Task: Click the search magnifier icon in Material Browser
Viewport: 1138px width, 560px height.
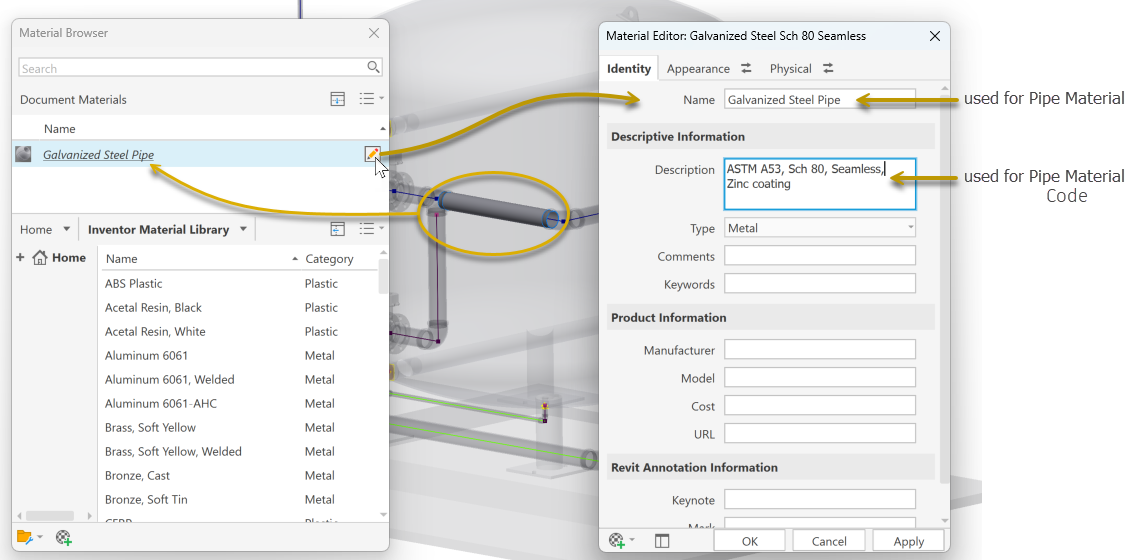Action: coord(373,67)
